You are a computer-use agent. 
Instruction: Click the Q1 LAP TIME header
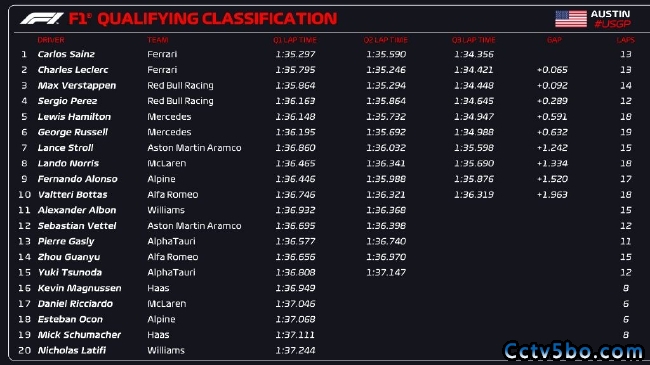tap(295, 40)
